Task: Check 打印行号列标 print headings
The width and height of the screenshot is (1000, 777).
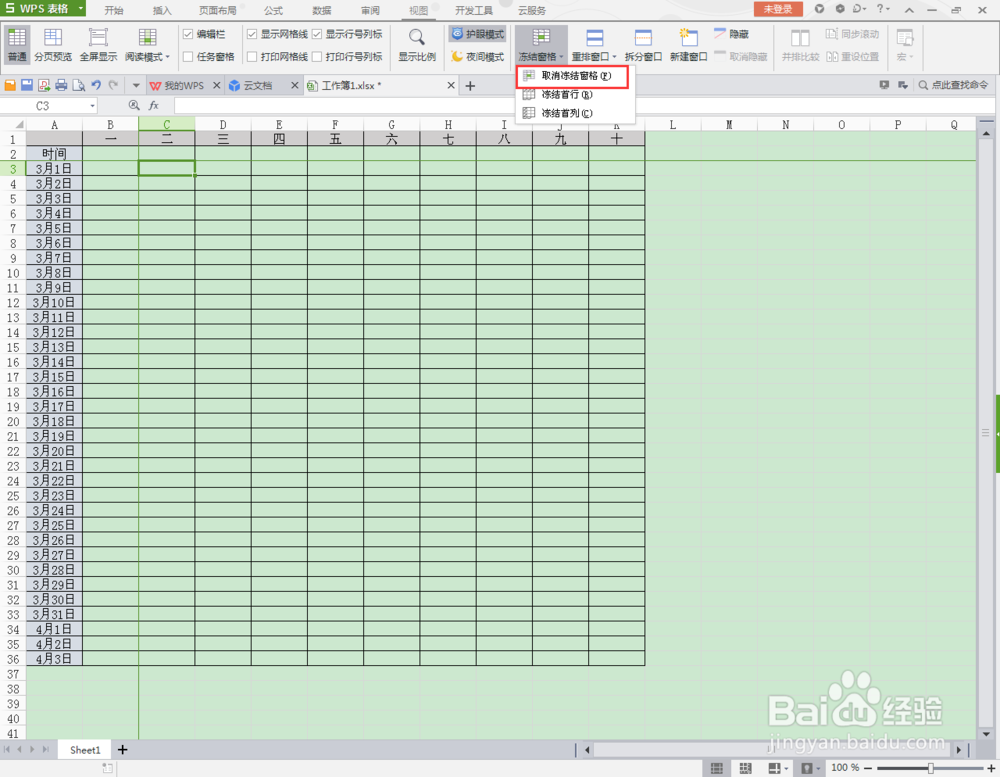Action: point(317,57)
